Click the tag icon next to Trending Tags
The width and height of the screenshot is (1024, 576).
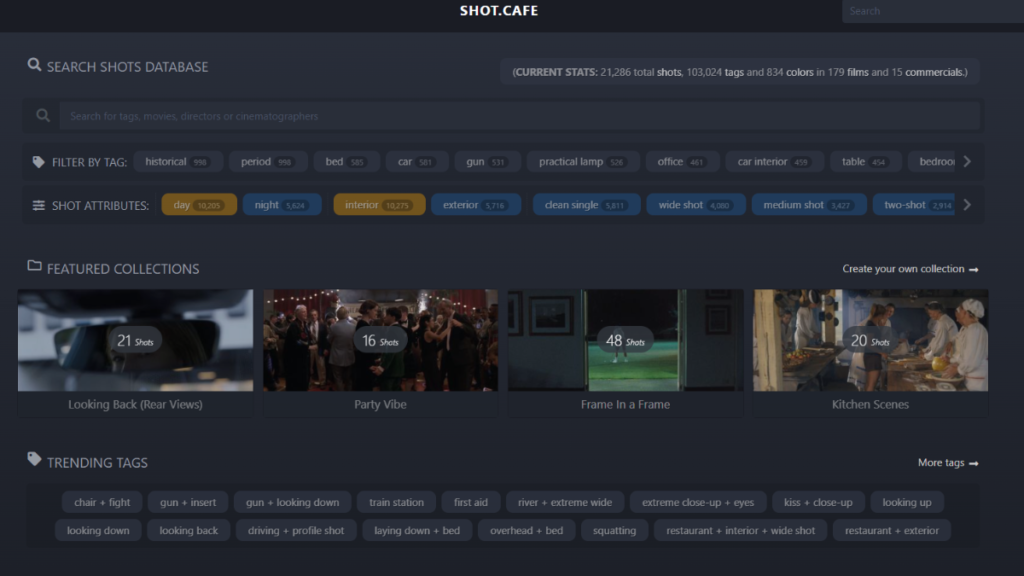pos(34,460)
